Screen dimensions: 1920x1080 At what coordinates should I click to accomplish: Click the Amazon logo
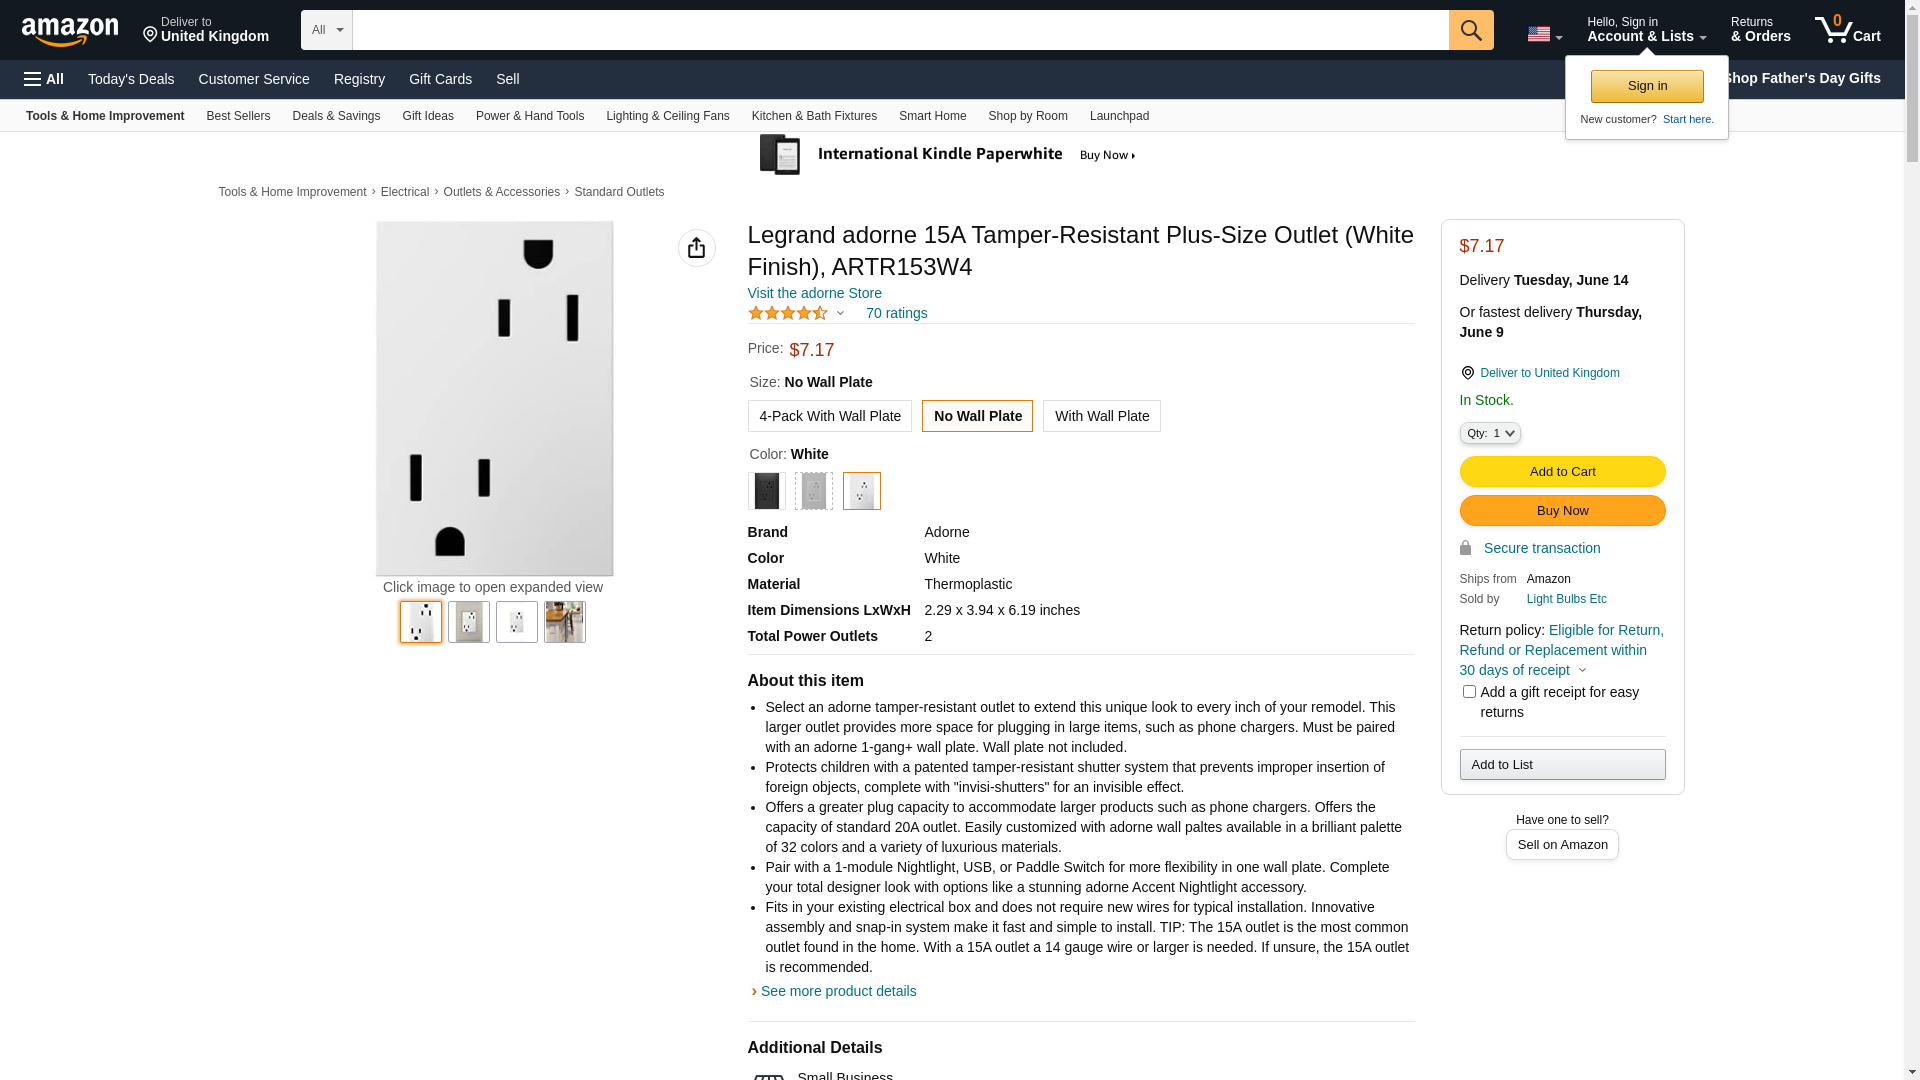click(70, 32)
